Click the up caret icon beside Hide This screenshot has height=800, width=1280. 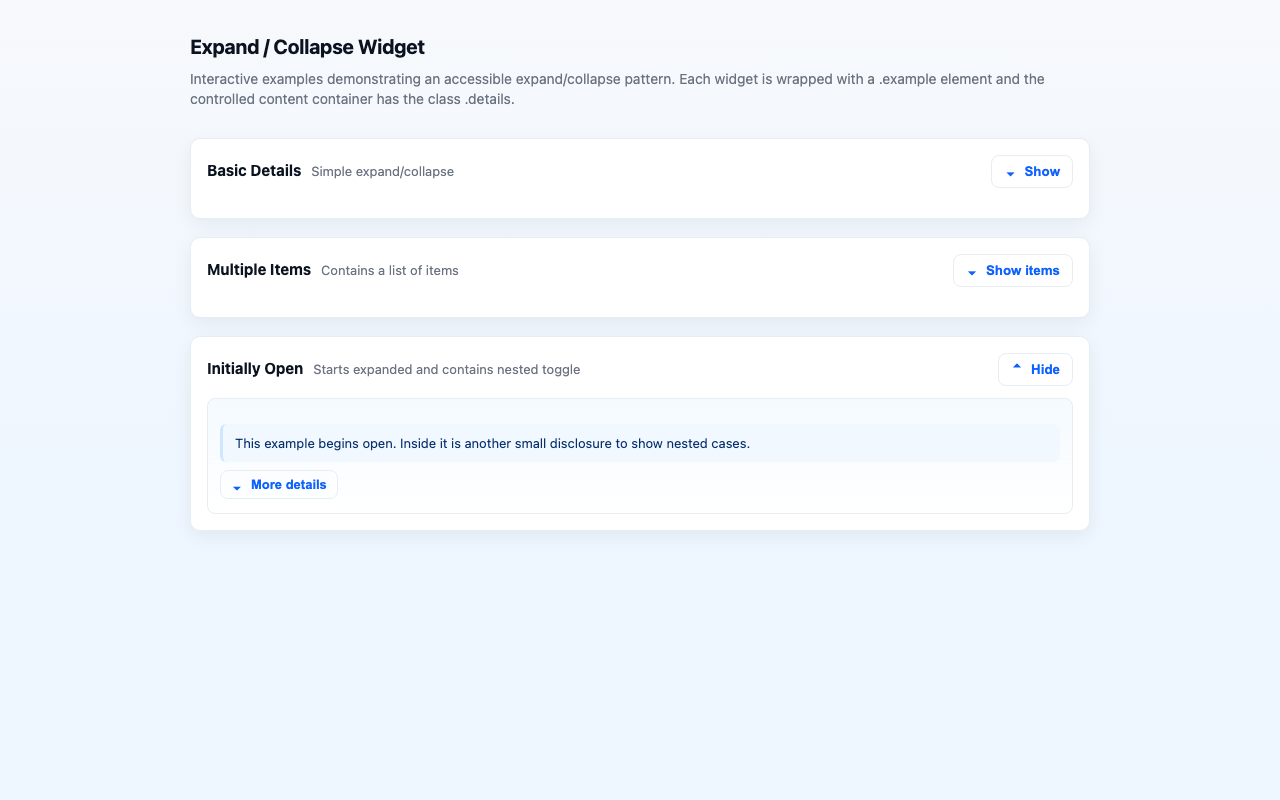tap(1017, 369)
